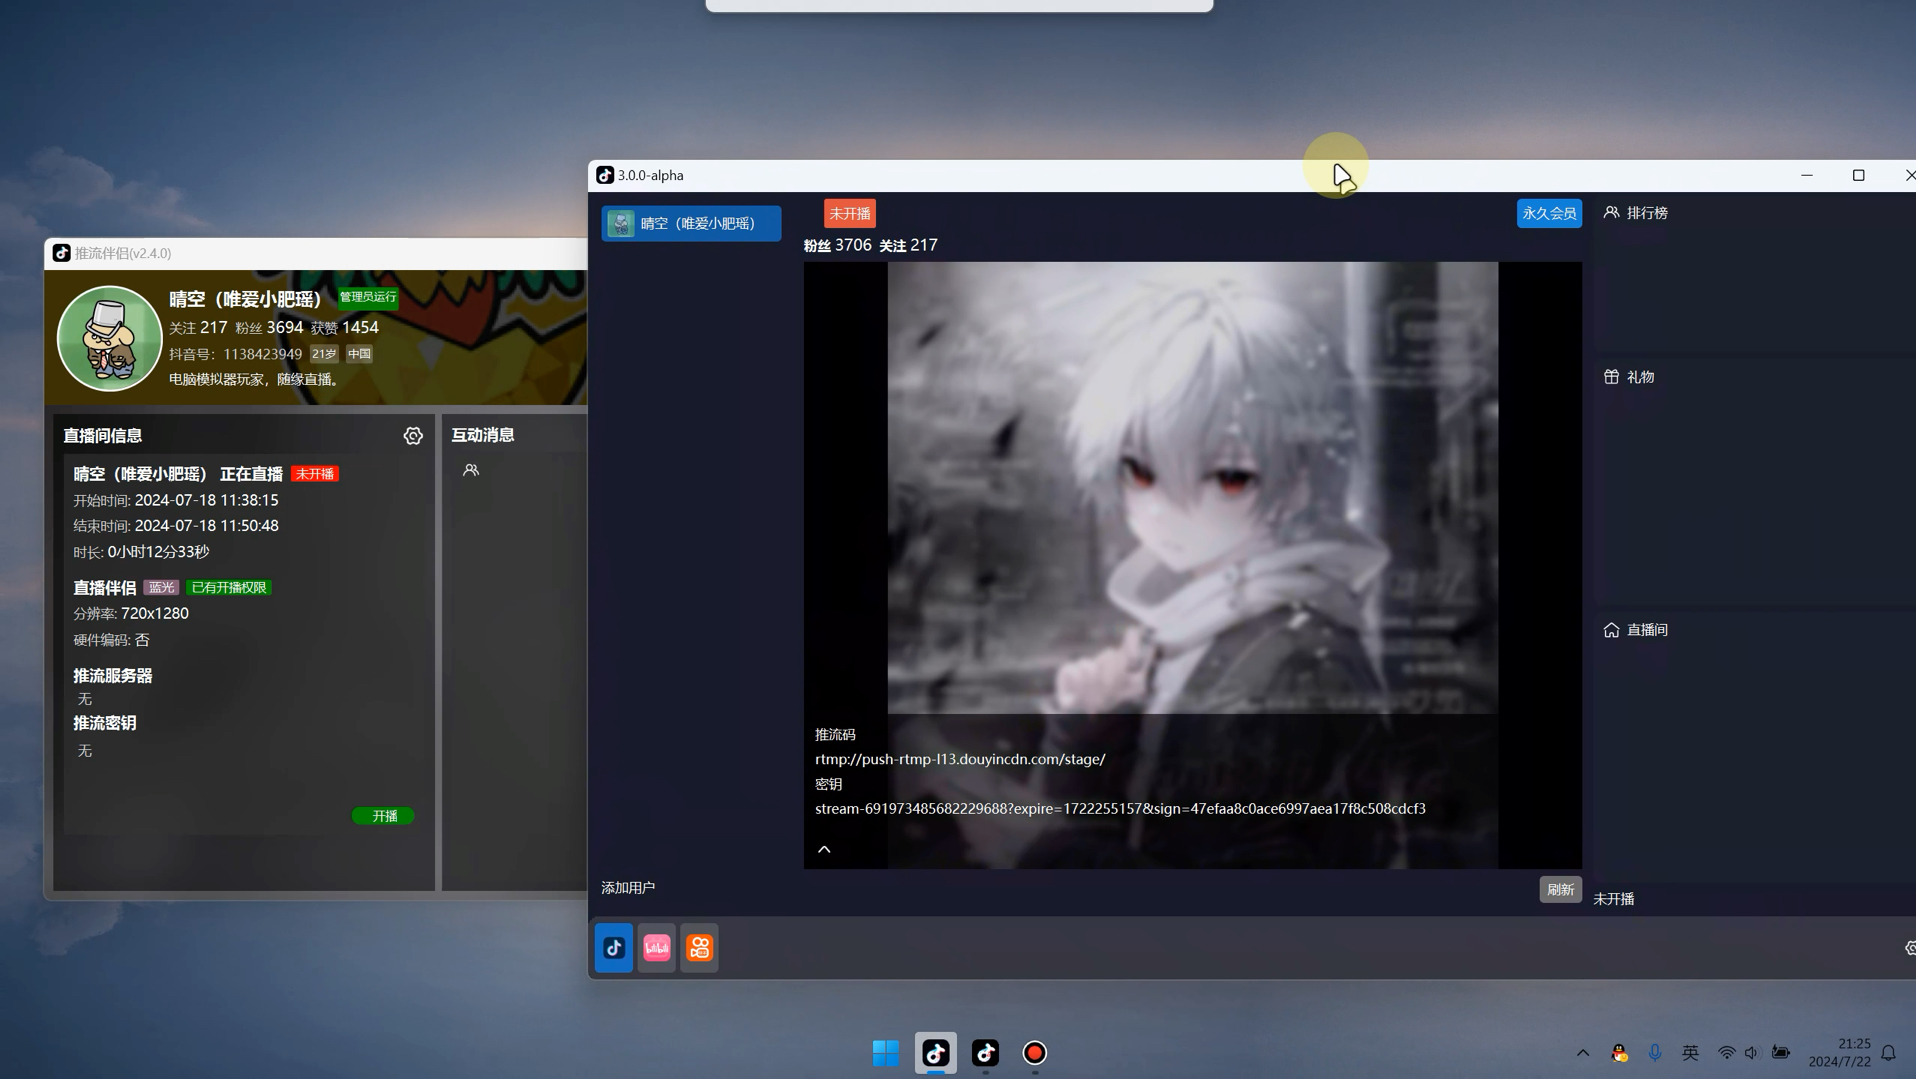Screen dimensions: 1916x1079
Task: Click resolution value 720x1280
Action: coord(155,613)
